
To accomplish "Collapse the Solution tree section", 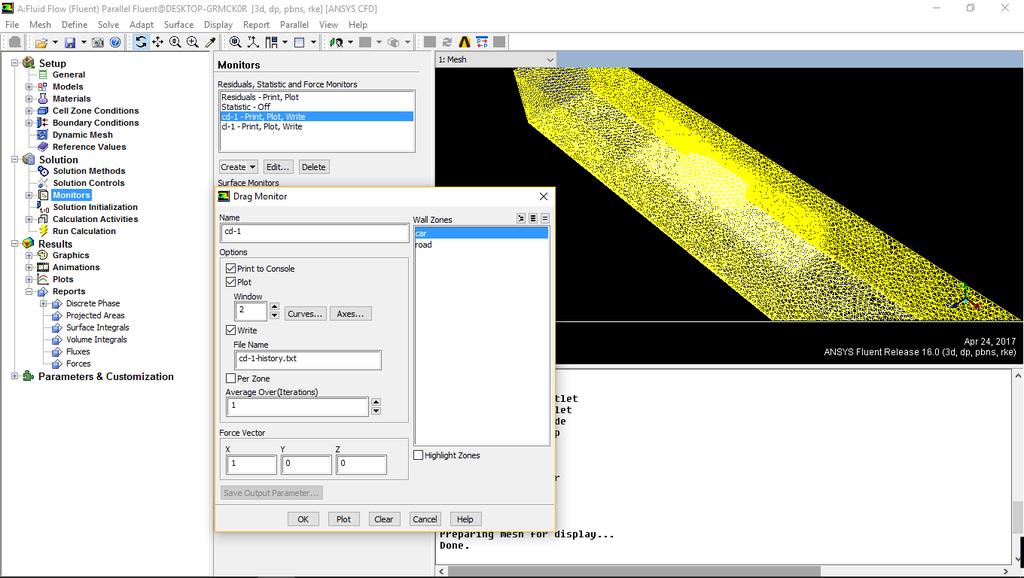I will 14,159.
